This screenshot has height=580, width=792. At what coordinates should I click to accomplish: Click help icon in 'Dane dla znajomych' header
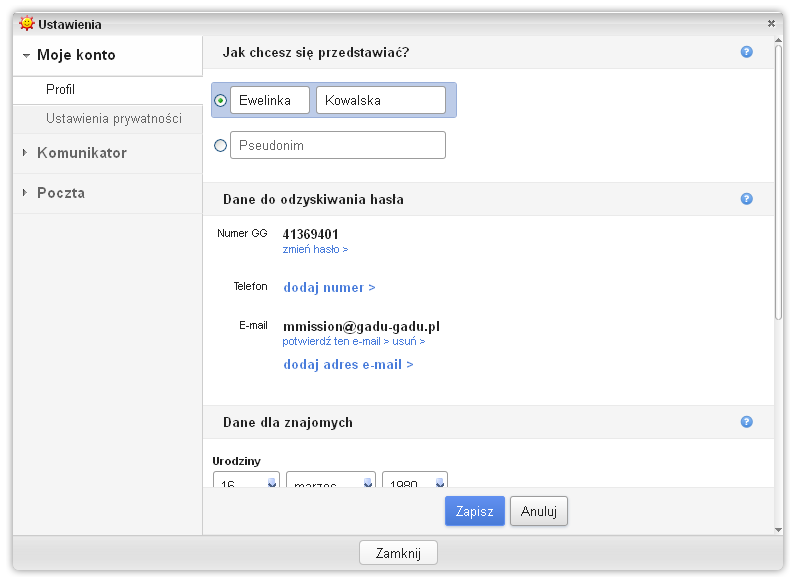[746, 422]
